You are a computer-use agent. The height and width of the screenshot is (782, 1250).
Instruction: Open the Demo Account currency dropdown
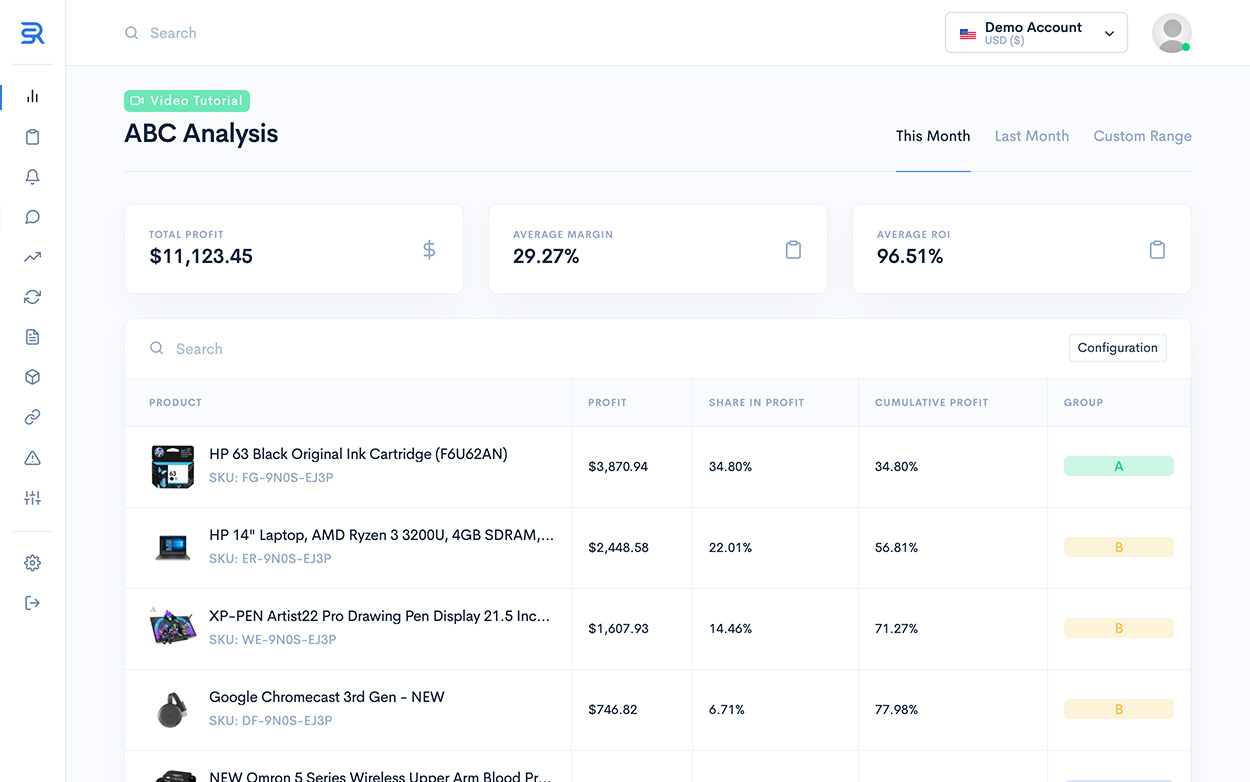[1036, 33]
